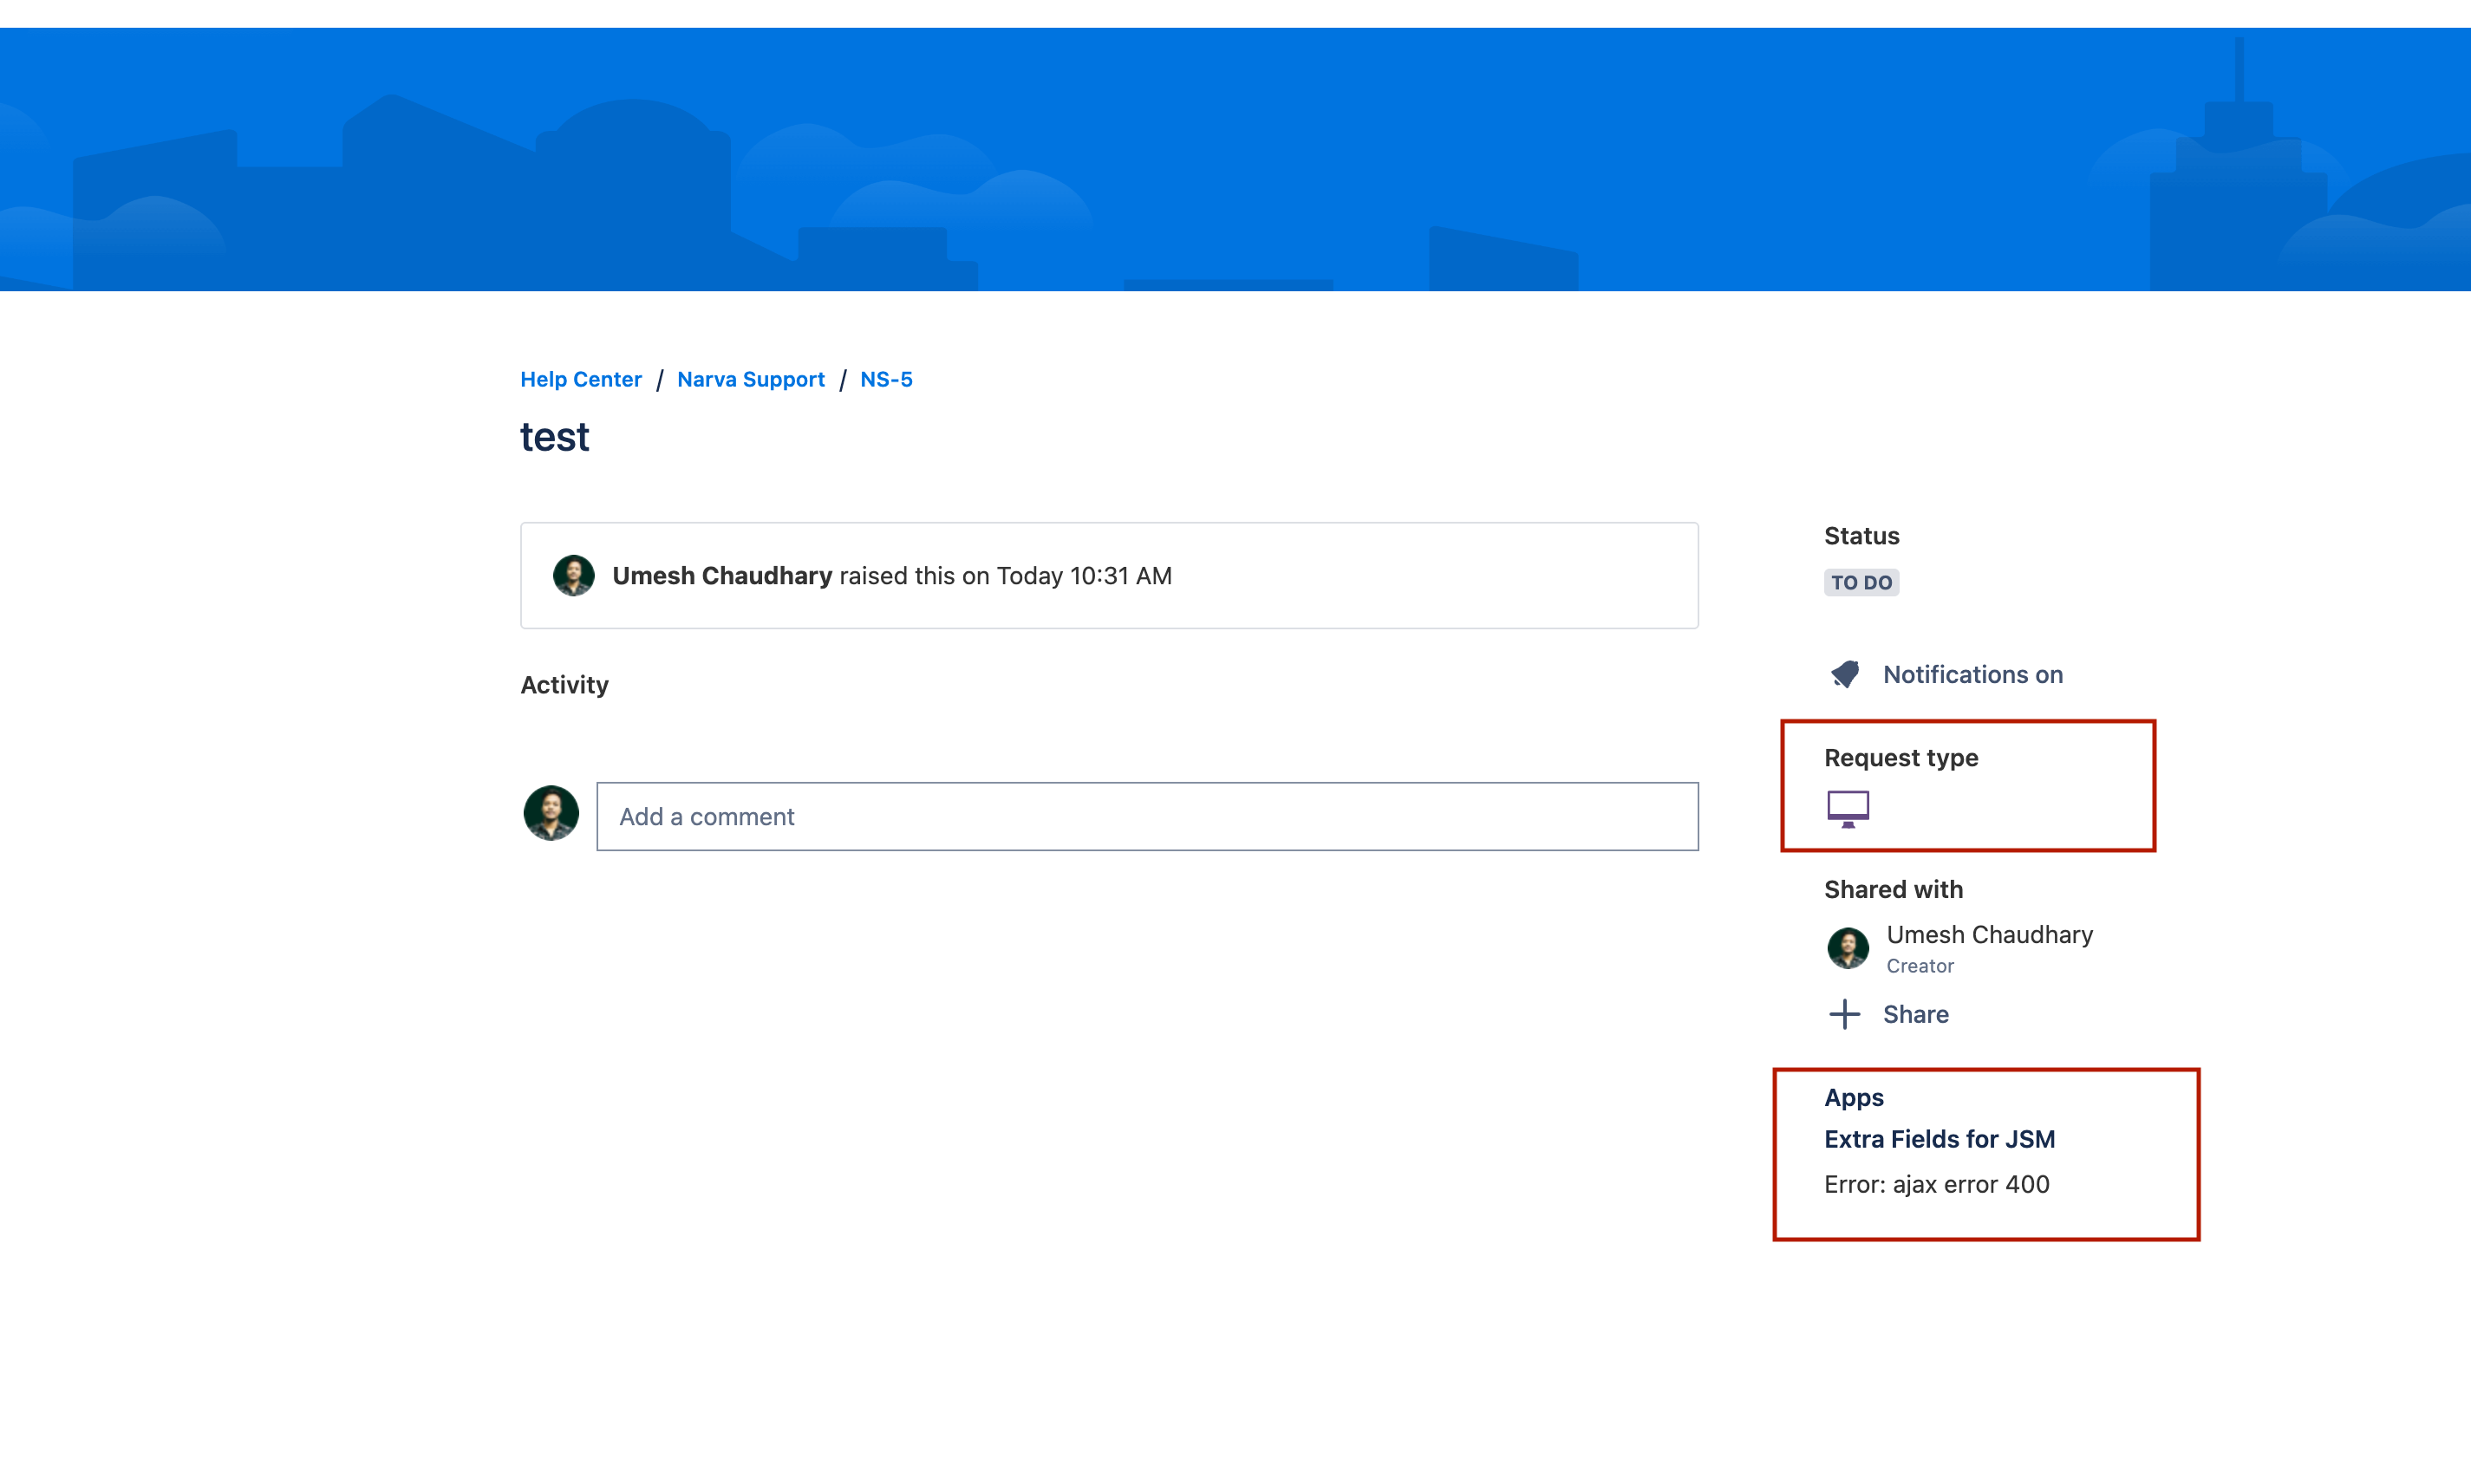This screenshot has width=2471, height=1484.
Task: Click Umesh's avatar in raised-by box
Action: pyautogui.click(x=574, y=576)
